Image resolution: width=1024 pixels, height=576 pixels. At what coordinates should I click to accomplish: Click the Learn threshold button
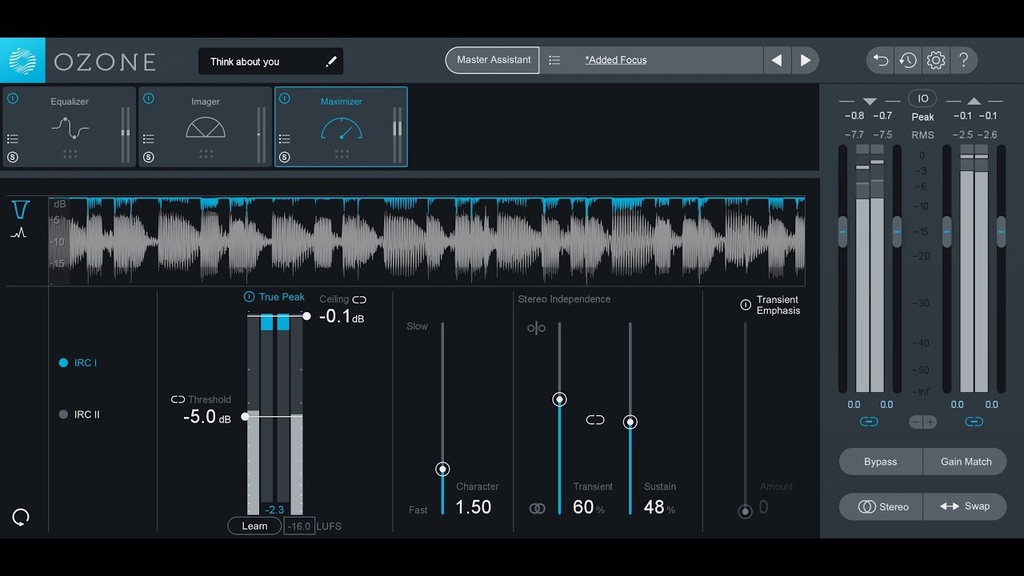254,526
